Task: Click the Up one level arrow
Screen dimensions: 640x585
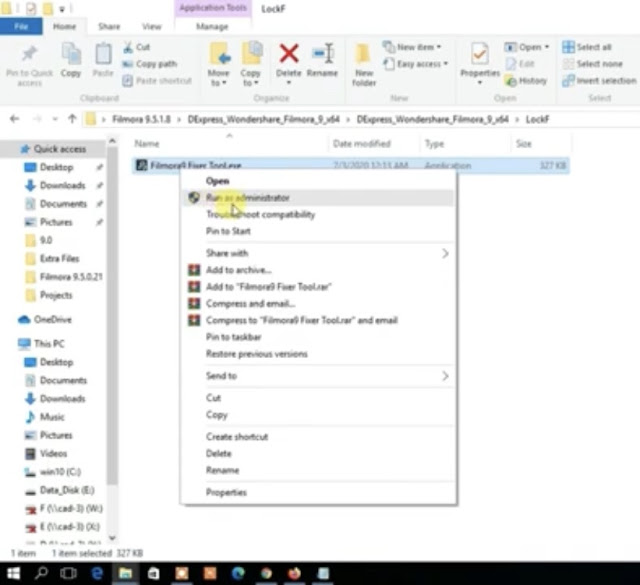Action: [72, 119]
